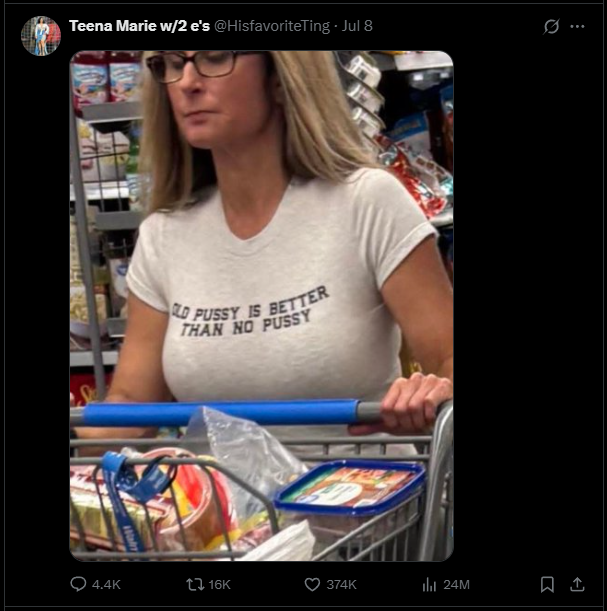
Task: Click the 4.4K replies count
Action: point(106,585)
